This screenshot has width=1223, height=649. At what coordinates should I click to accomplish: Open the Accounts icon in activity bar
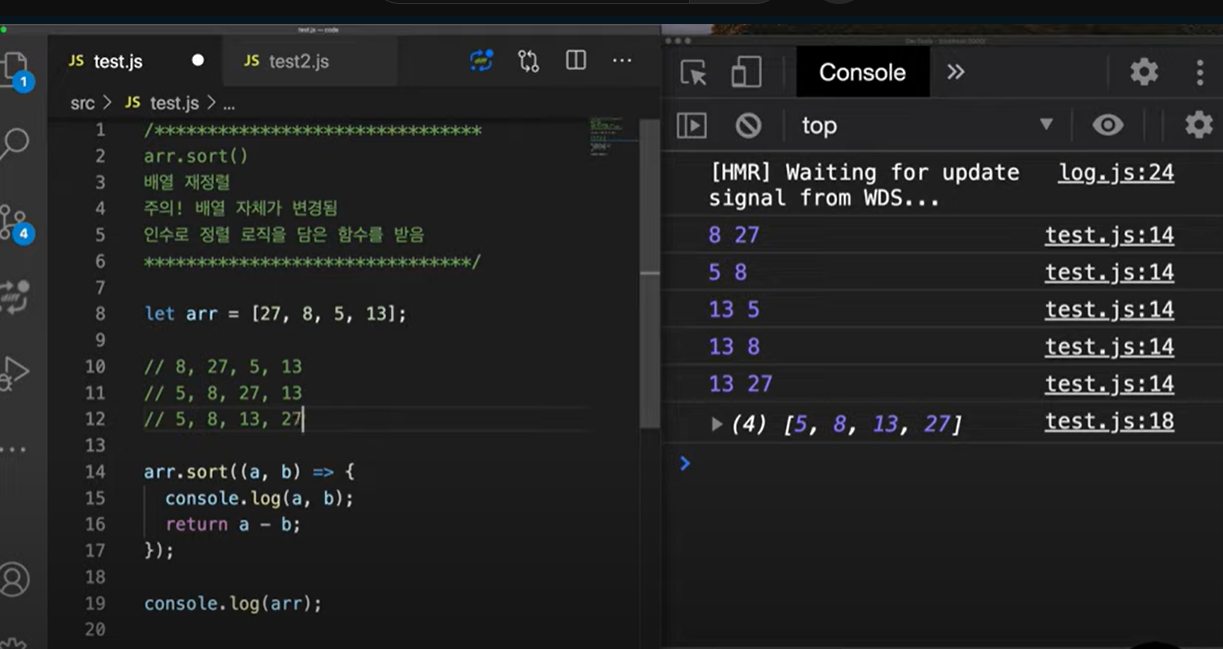[14, 579]
